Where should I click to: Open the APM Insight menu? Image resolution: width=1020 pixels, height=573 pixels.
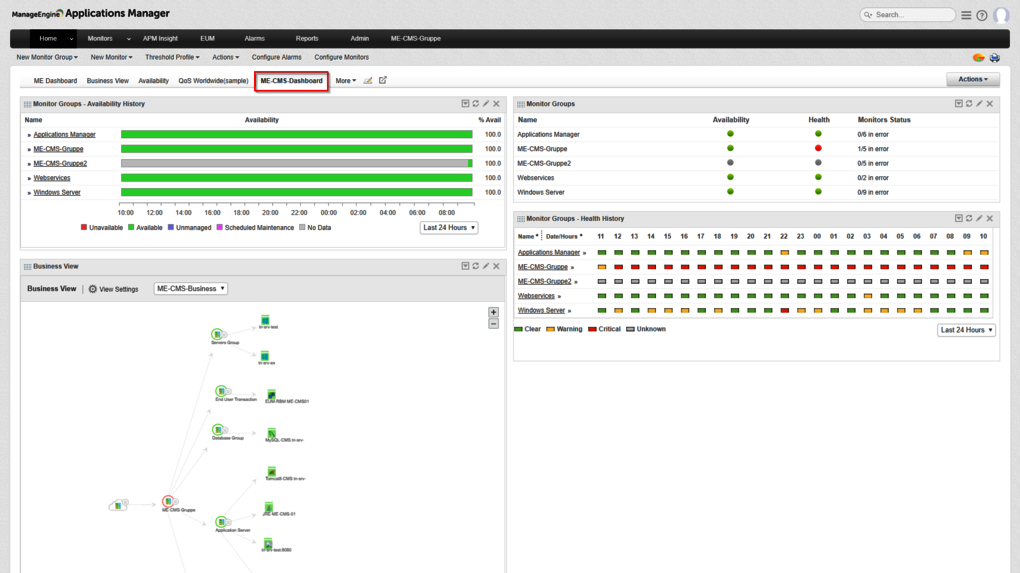click(x=160, y=39)
